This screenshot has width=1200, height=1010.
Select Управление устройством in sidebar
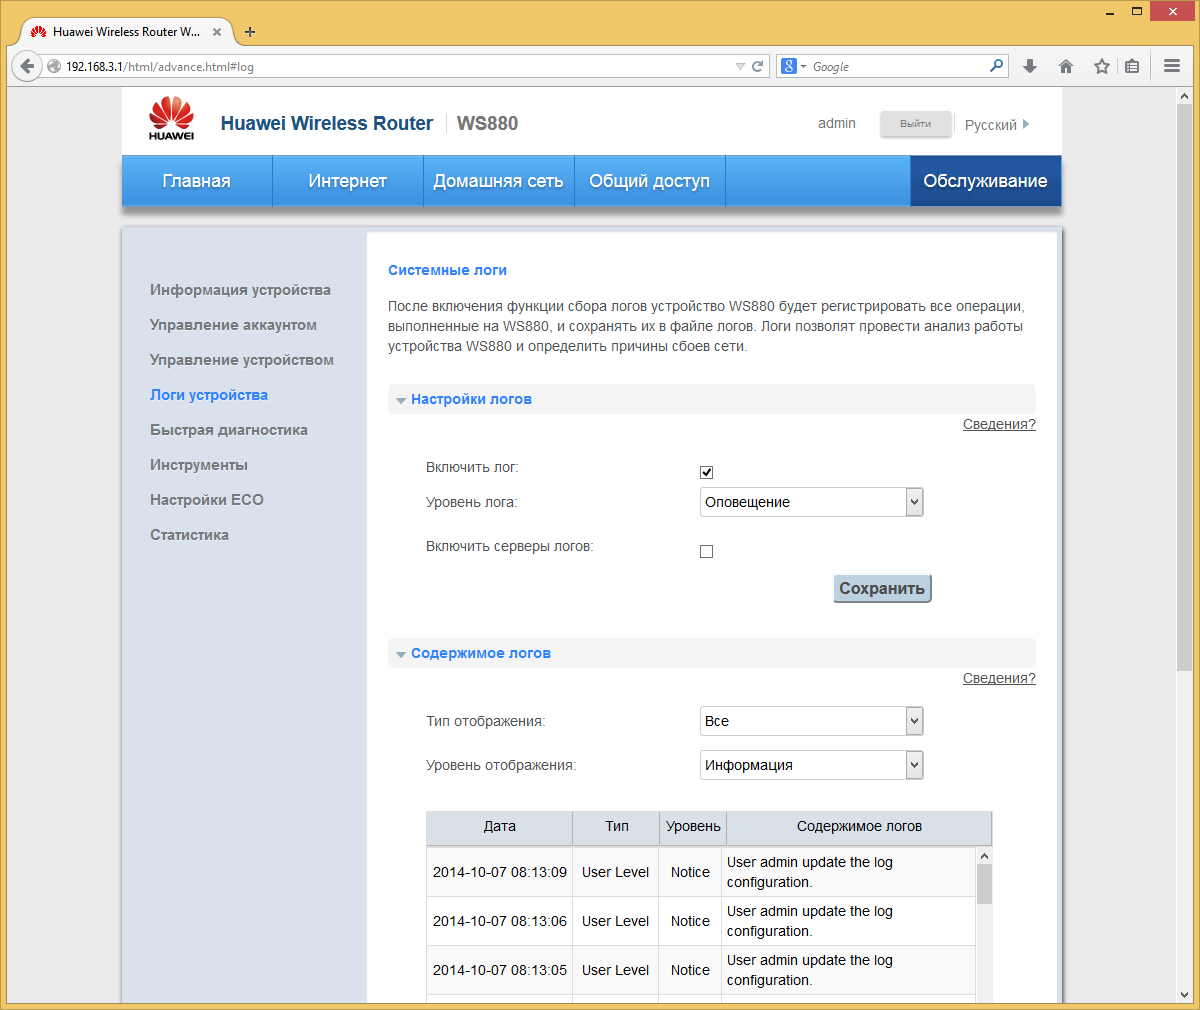click(242, 360)
